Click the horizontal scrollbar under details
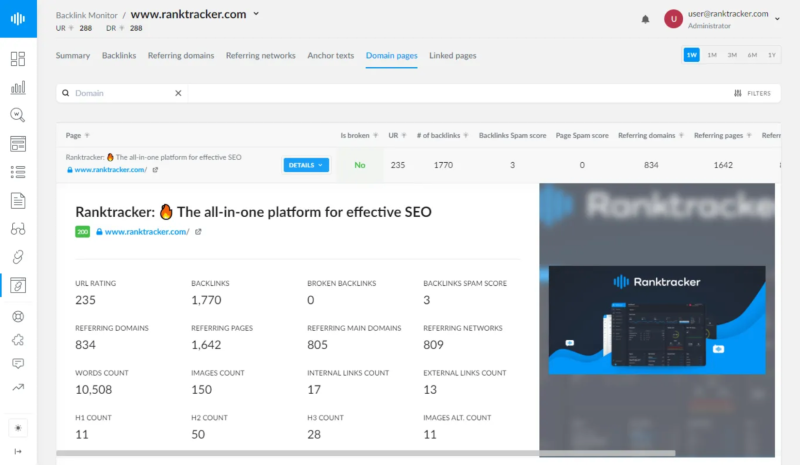This screenshot has width=800, height=465. (x=365, y=453)
